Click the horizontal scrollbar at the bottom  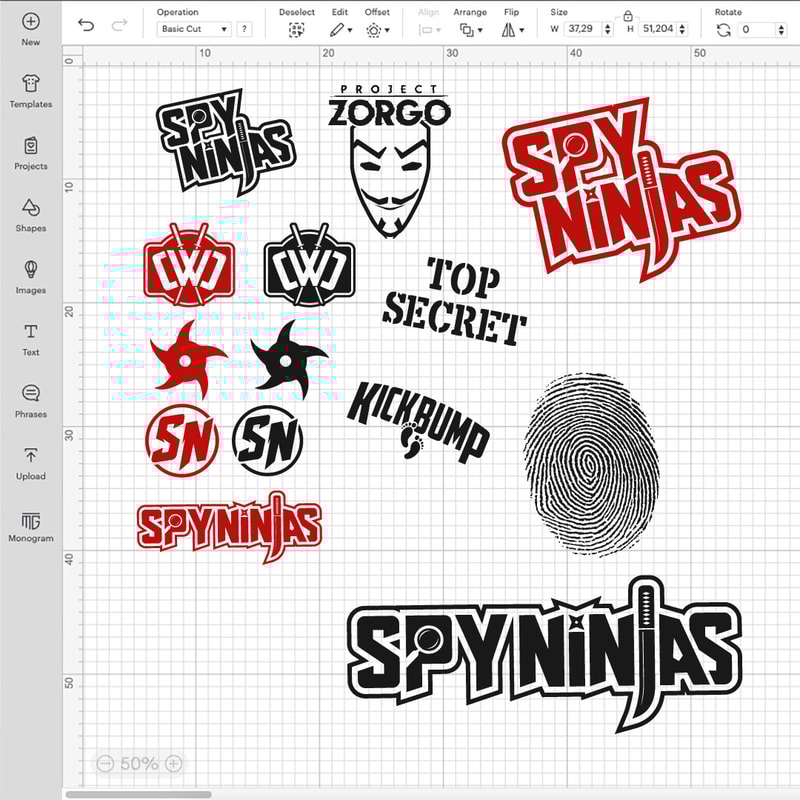(x=138, y=794)
